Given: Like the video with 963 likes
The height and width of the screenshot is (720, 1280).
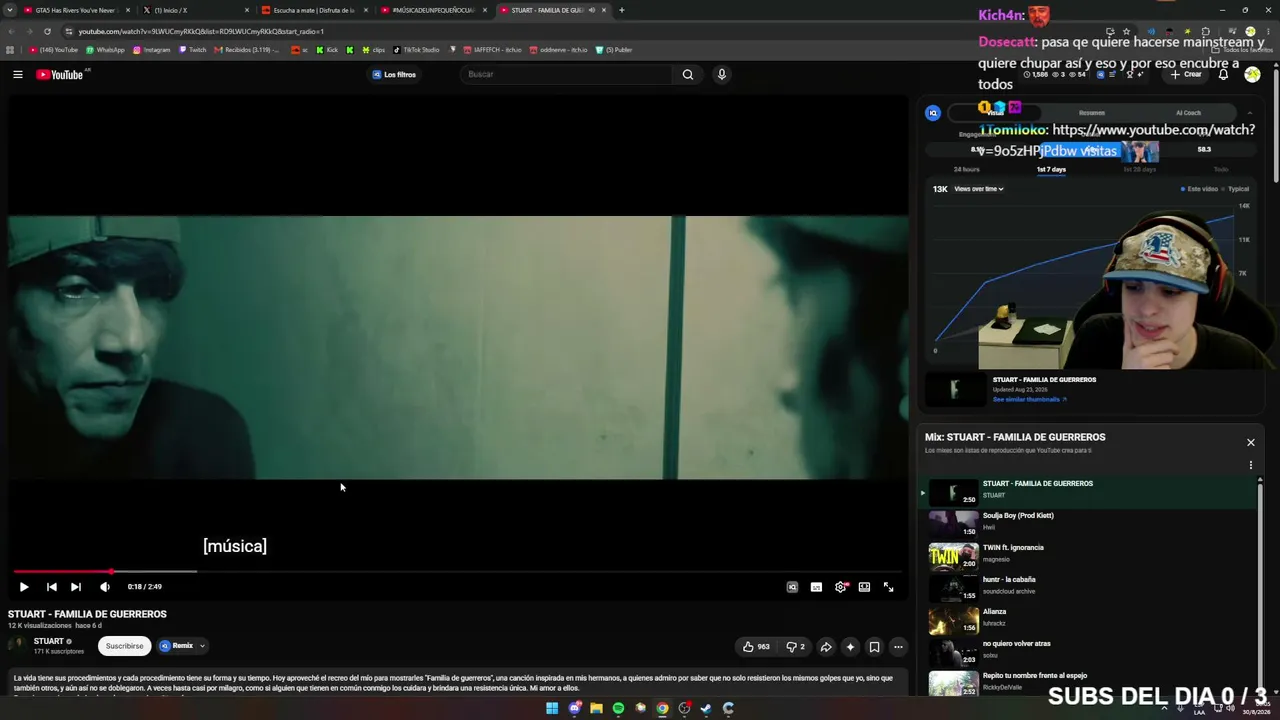Looking at the screenshot, I should coord(756,647).
